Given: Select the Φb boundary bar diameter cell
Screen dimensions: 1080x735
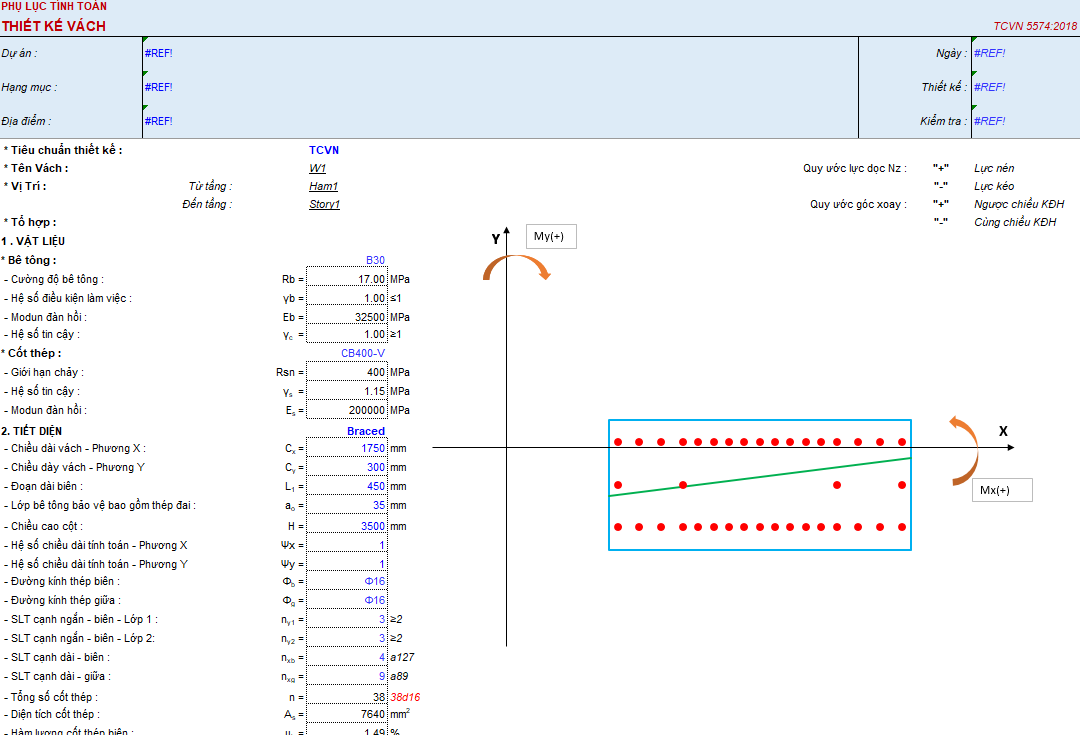Looking at the screenshot, I should coord(346,581).
